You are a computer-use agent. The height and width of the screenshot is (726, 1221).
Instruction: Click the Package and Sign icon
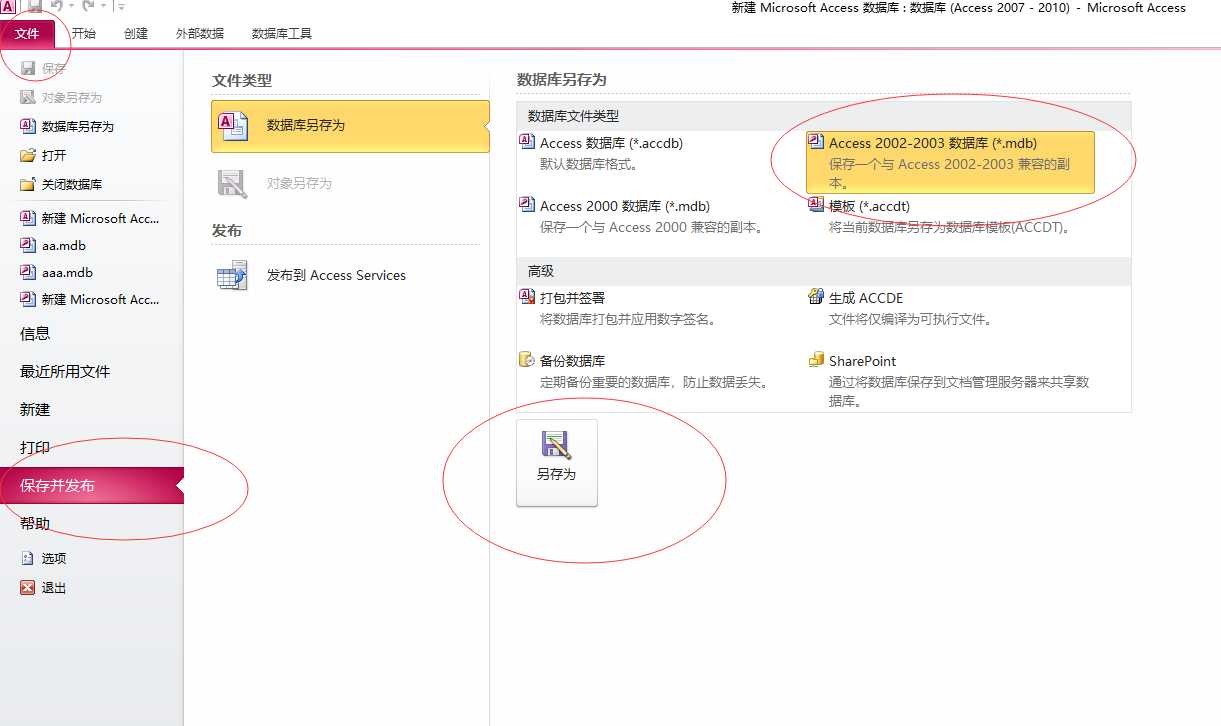pos(527,297)
